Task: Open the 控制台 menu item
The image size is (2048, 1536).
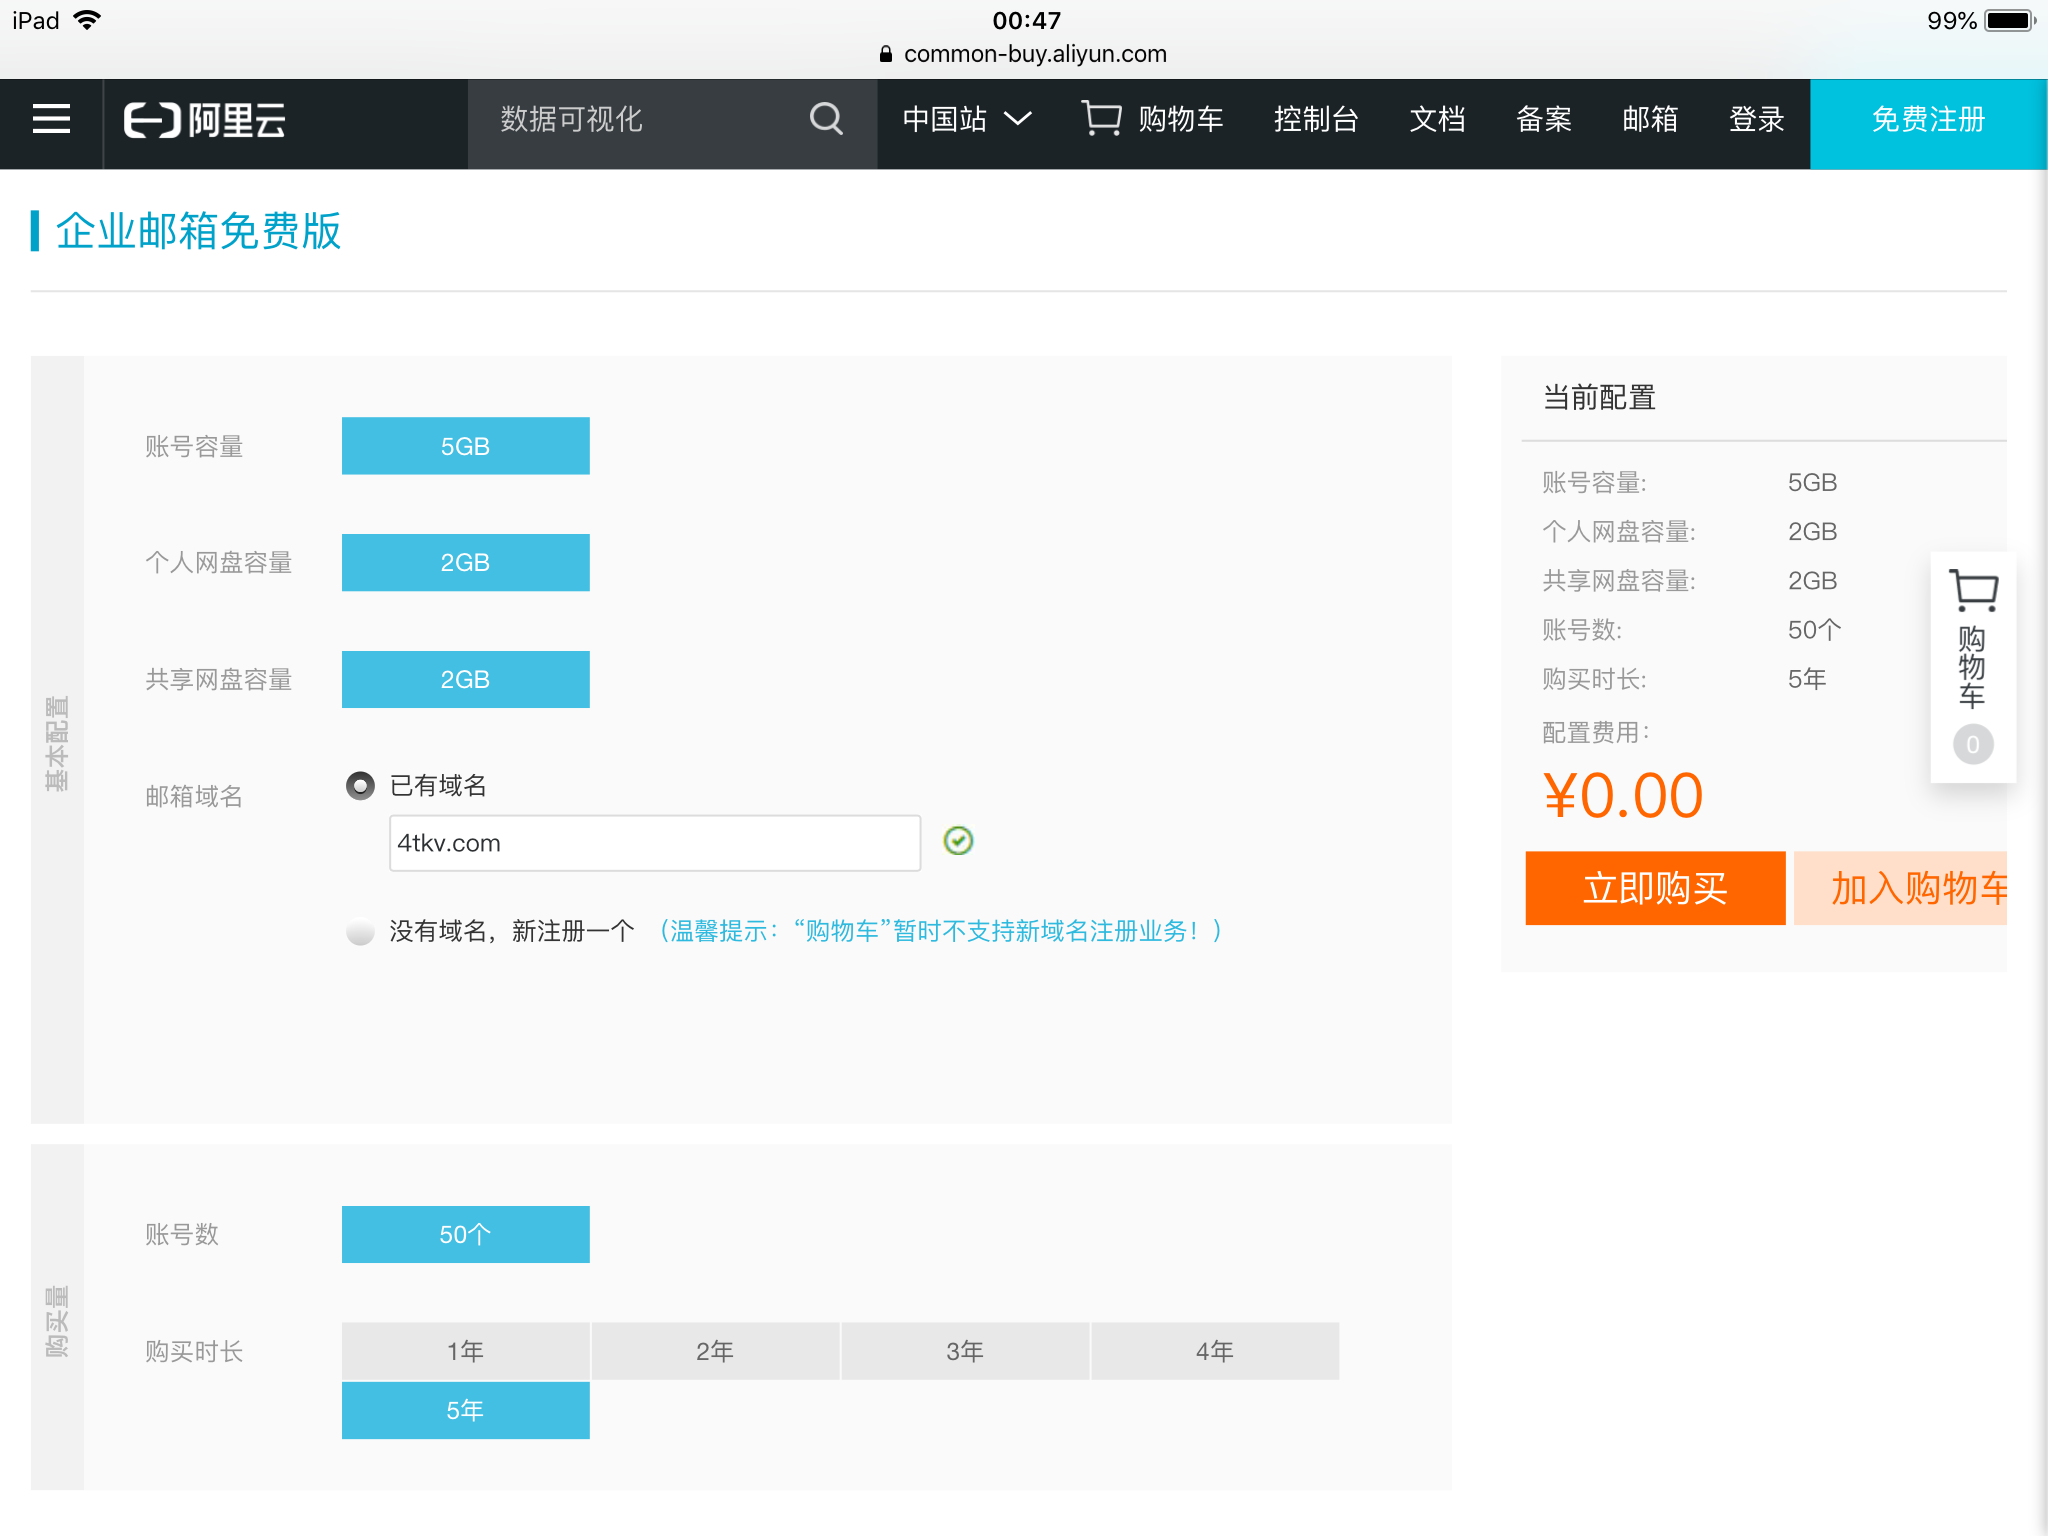Action: (1315, 119)
